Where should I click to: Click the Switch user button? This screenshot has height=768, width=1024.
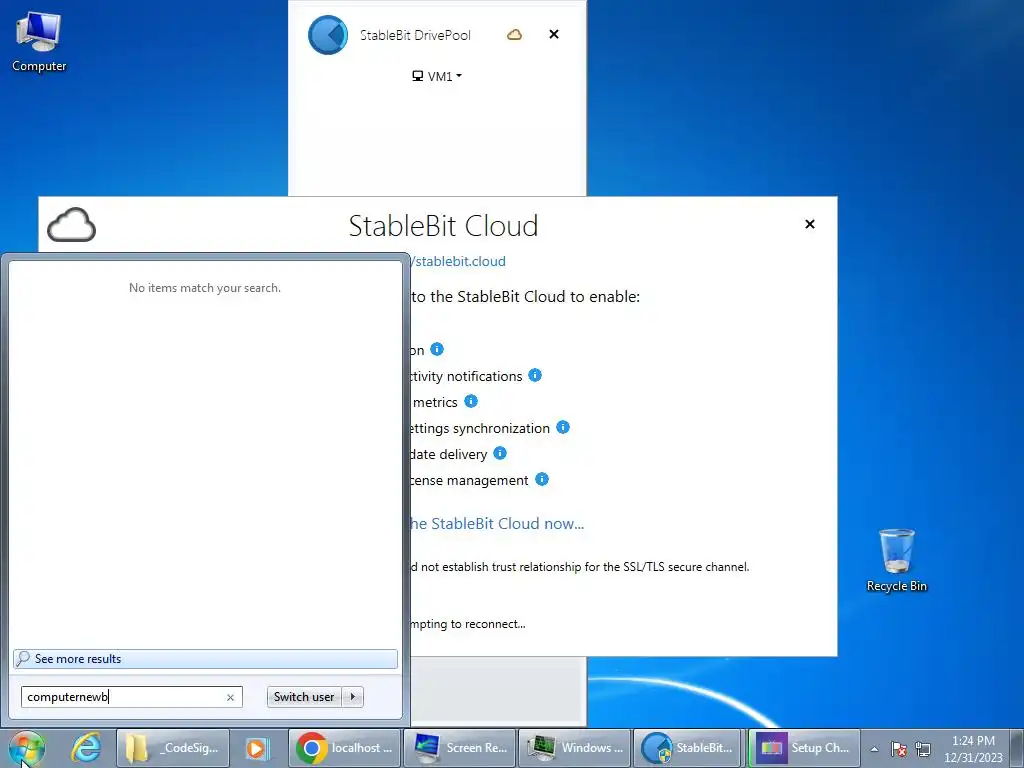(304, 697)
